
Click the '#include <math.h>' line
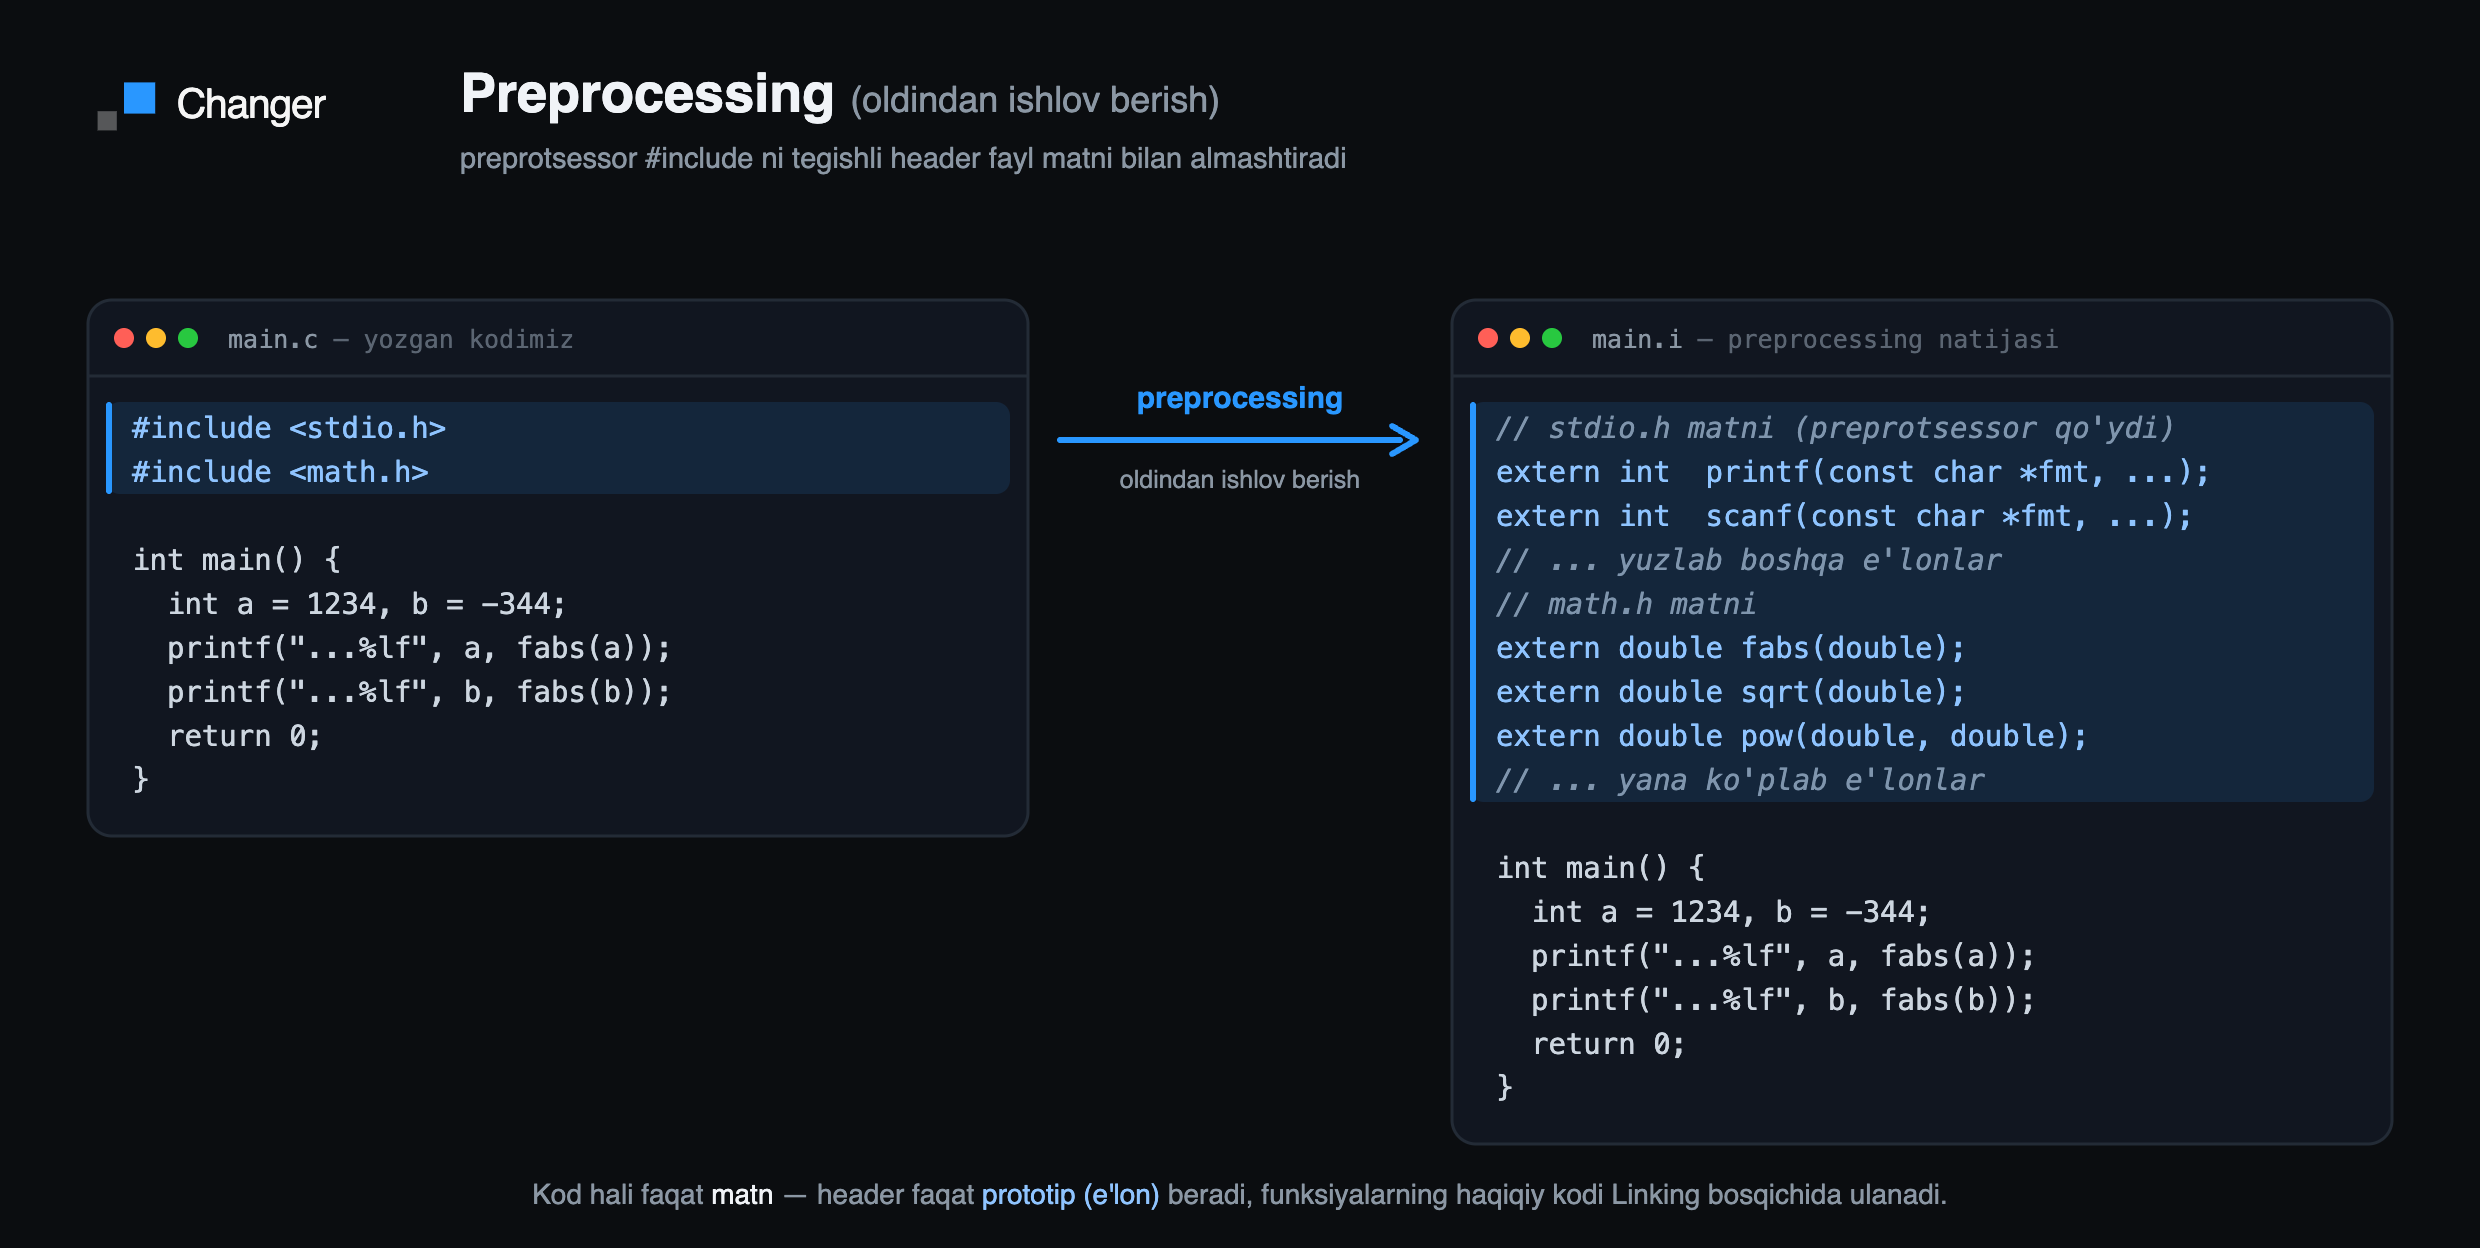[280, 472]
